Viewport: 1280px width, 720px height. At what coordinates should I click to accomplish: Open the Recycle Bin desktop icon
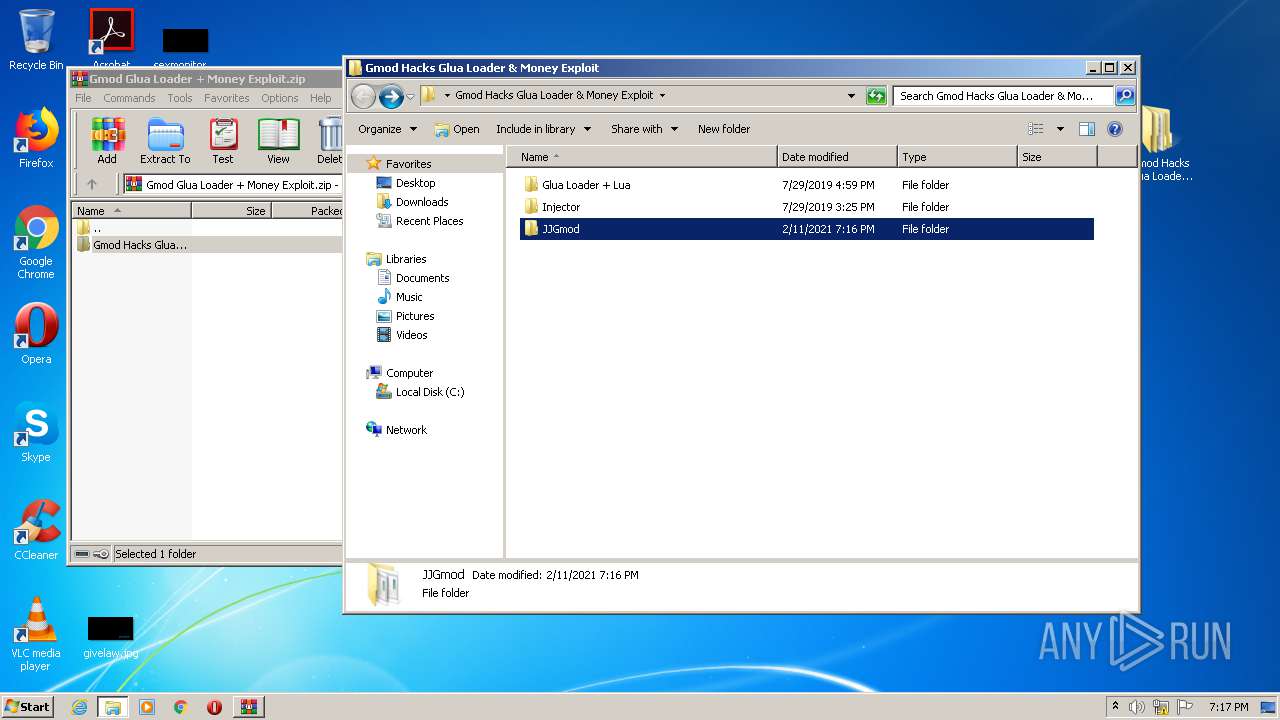point(36,40)
